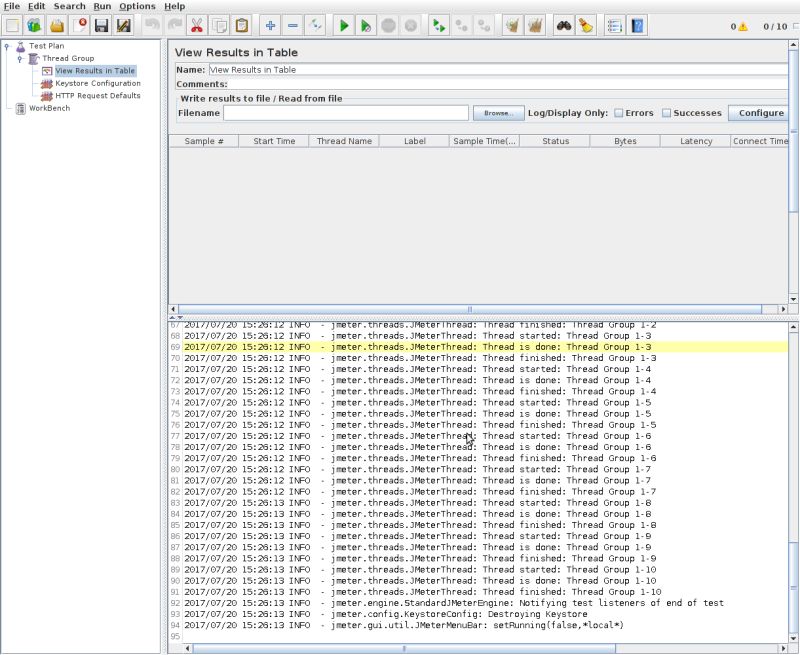
Task: Click the Remote Start All icon
Action: (439, 26)
